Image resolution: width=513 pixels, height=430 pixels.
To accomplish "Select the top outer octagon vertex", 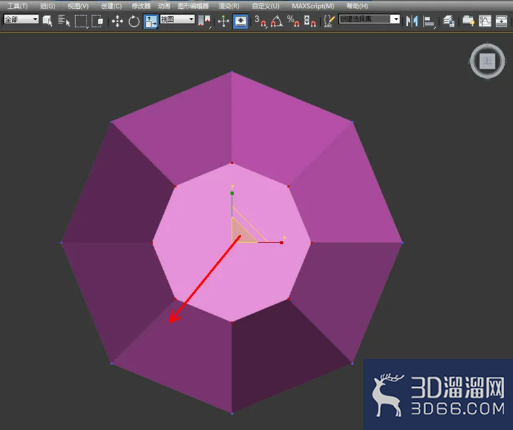I will tap(232, 71).
